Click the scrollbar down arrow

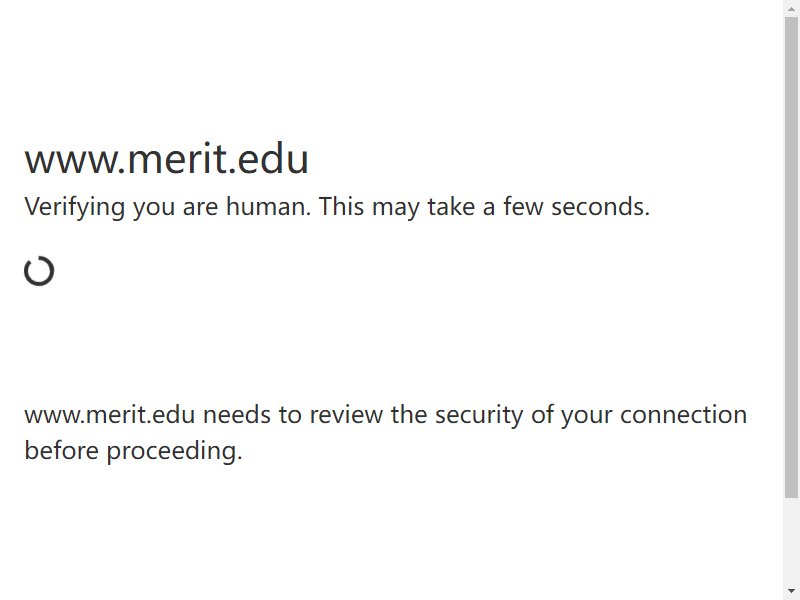(791, 592)
